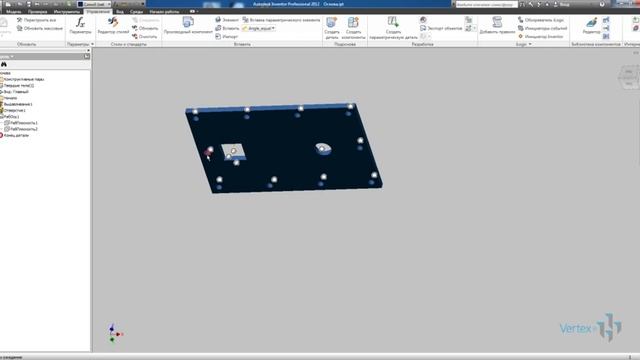Viewport: 640px width, 360px height.
Task: Switch to Модель ribbon tab
Action: (x=13, y=11)
